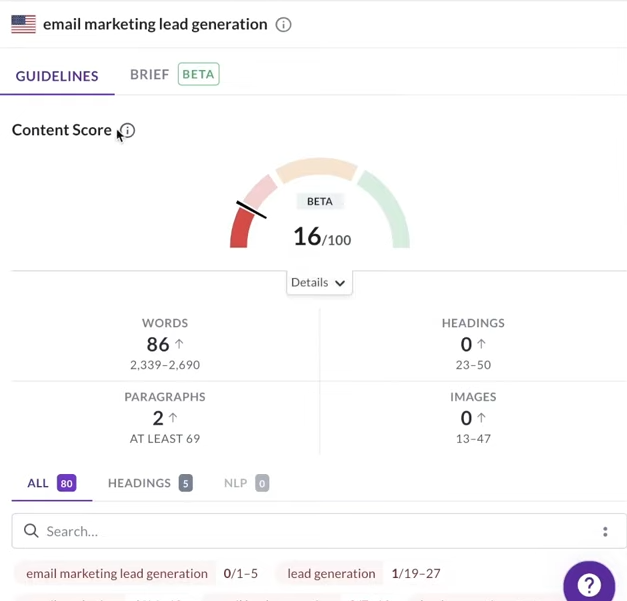Open the help question mark button
627x601 pixels.
[x=589, y=584]
